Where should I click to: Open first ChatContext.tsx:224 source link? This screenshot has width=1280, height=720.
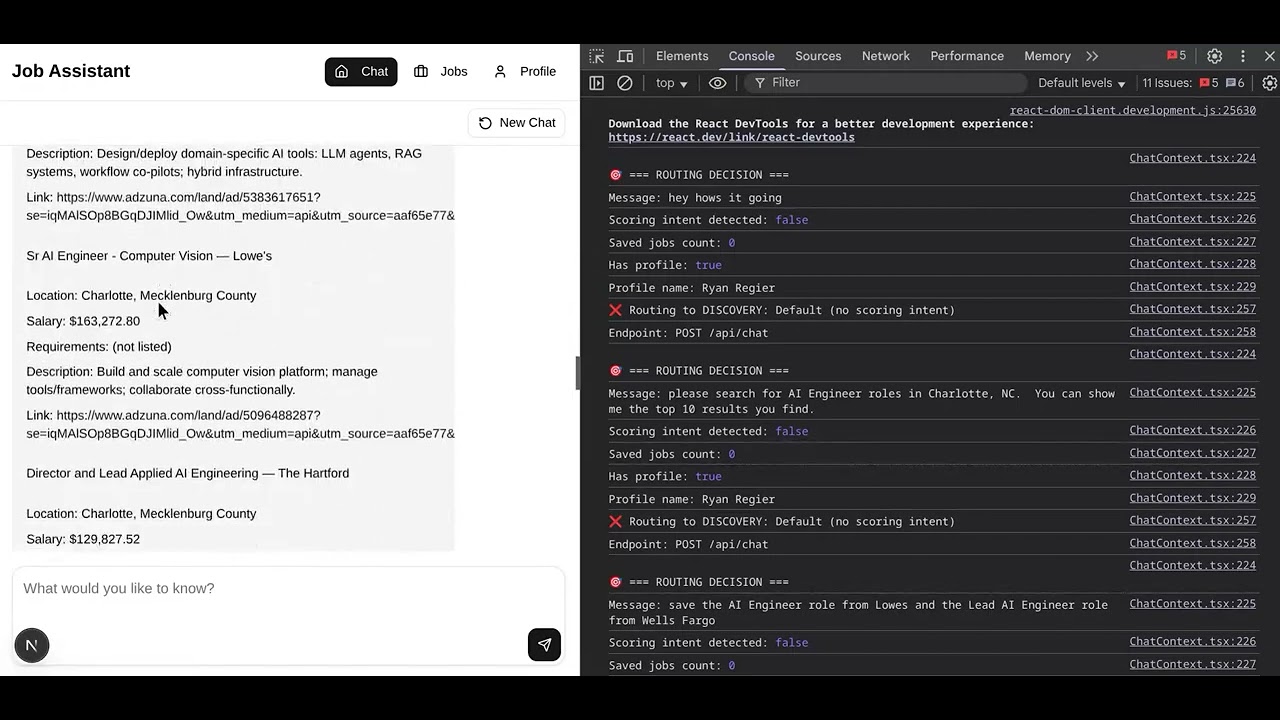[x=1192, y=158]
